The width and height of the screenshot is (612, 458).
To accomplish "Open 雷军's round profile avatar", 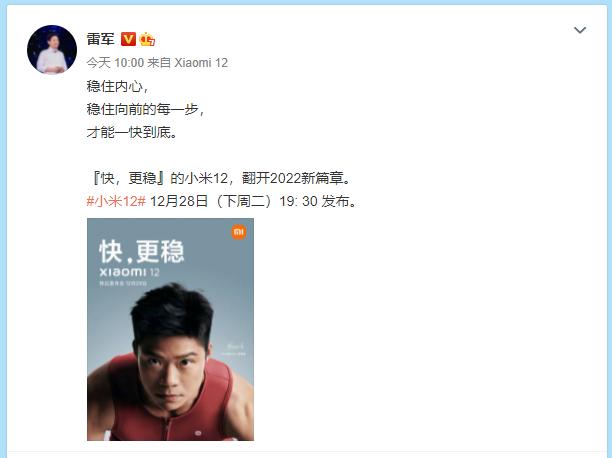I will 52,50.
